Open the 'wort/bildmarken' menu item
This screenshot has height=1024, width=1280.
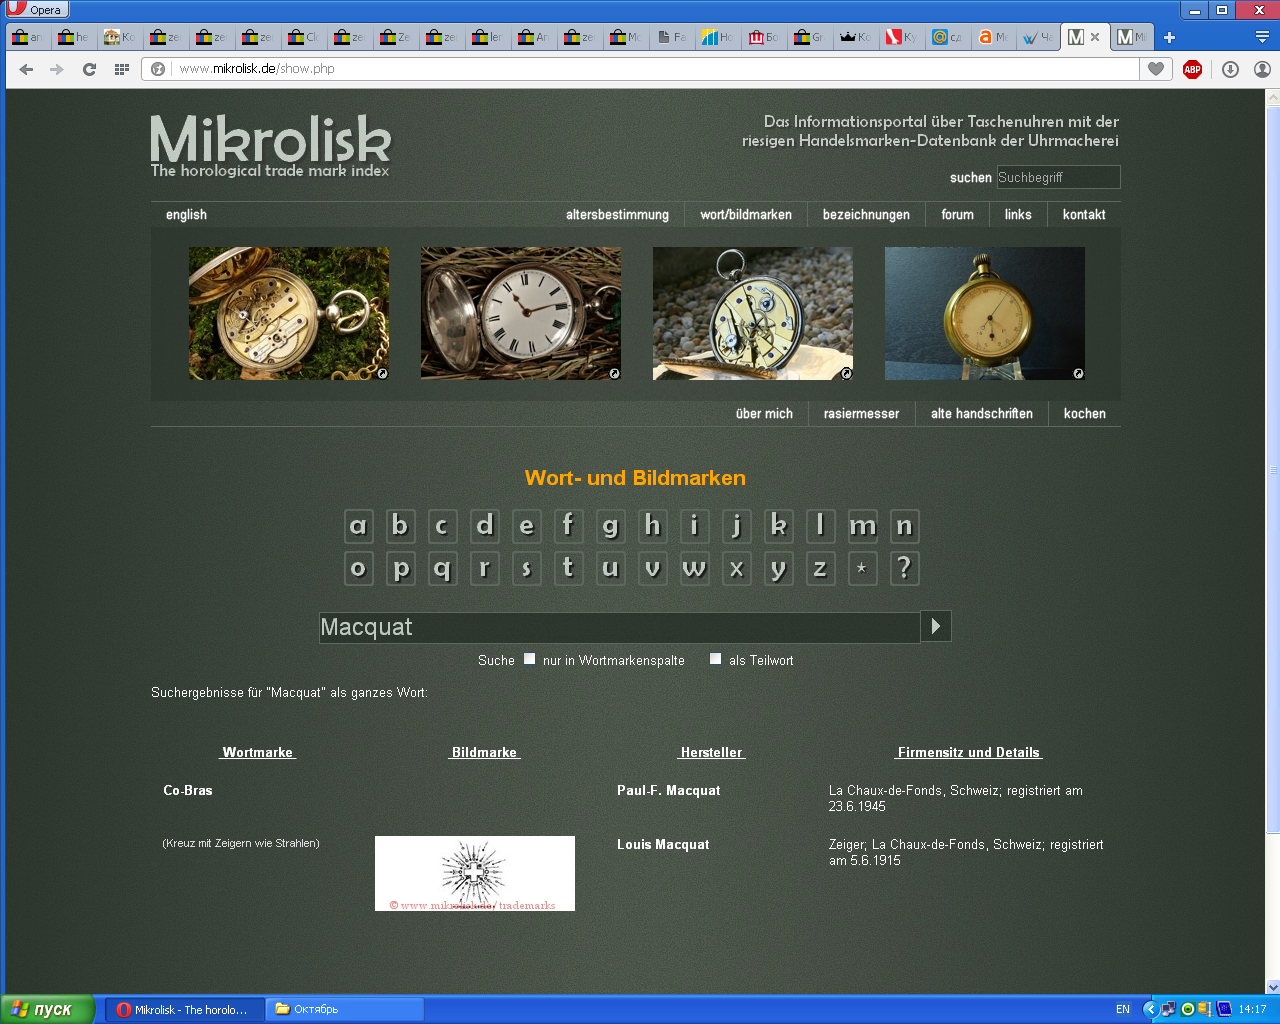(746, 215)
